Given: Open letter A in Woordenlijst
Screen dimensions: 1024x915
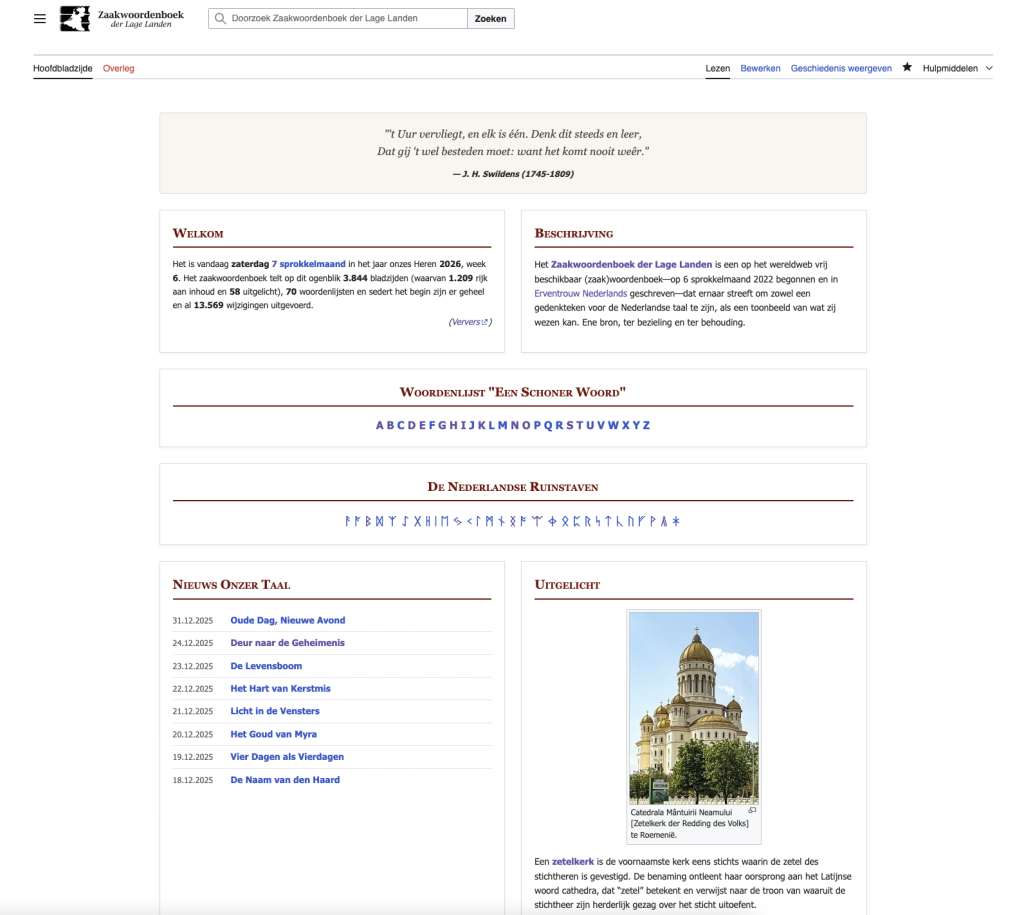Looking at the screenshot, I should click(380, 426).
